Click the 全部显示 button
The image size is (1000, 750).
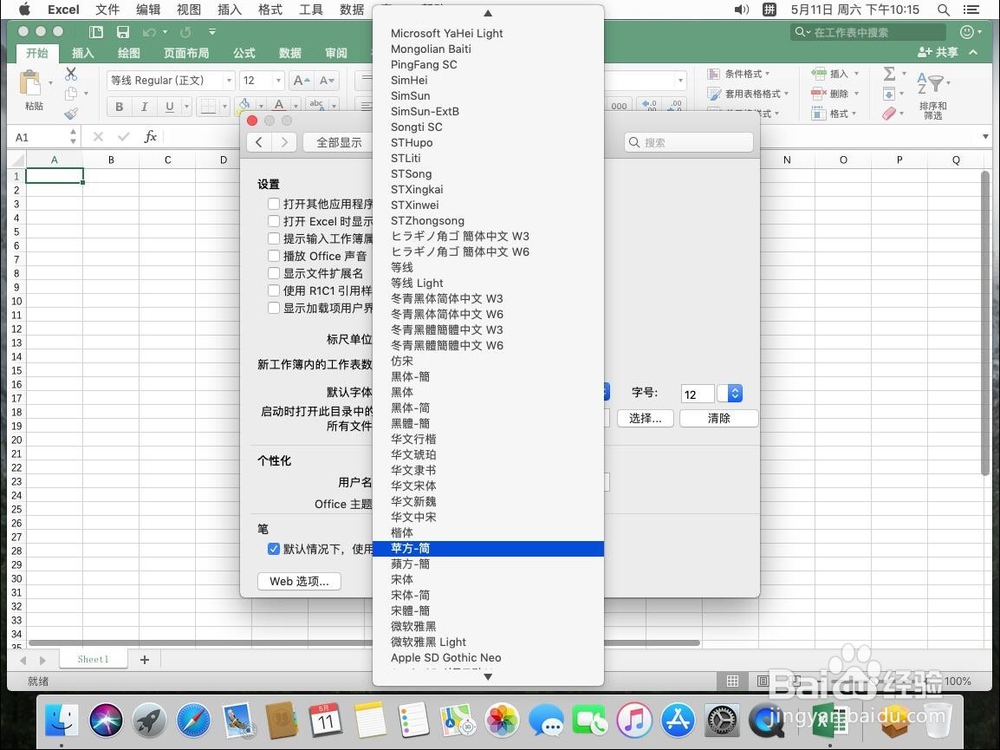(x=339, y=142)
